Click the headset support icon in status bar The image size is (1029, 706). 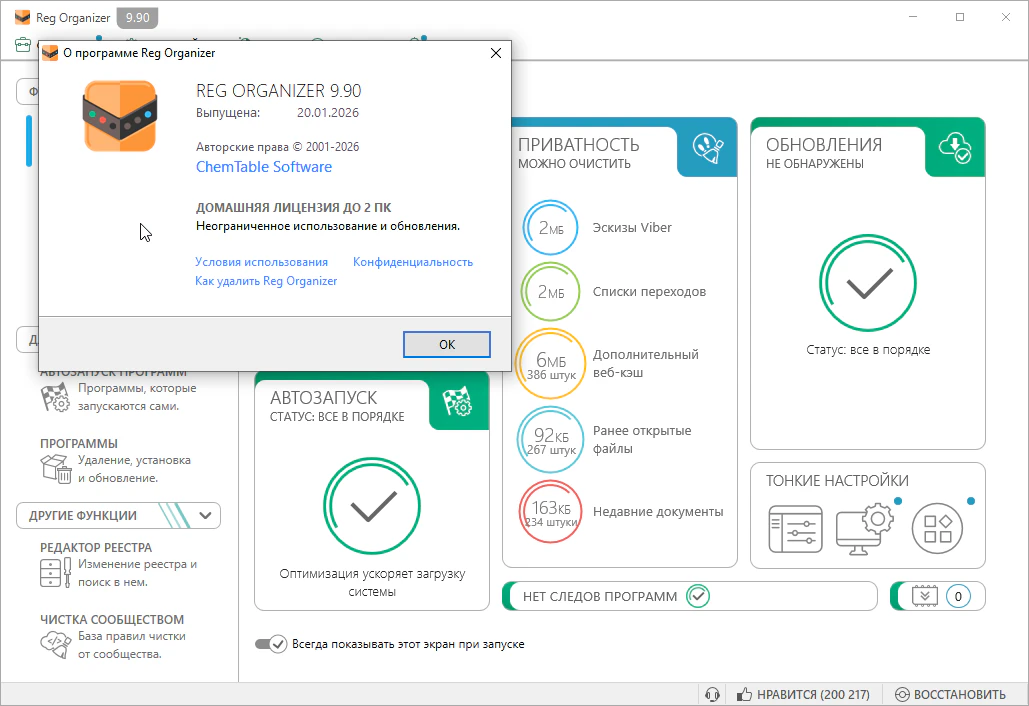click(x=712, y=694)
